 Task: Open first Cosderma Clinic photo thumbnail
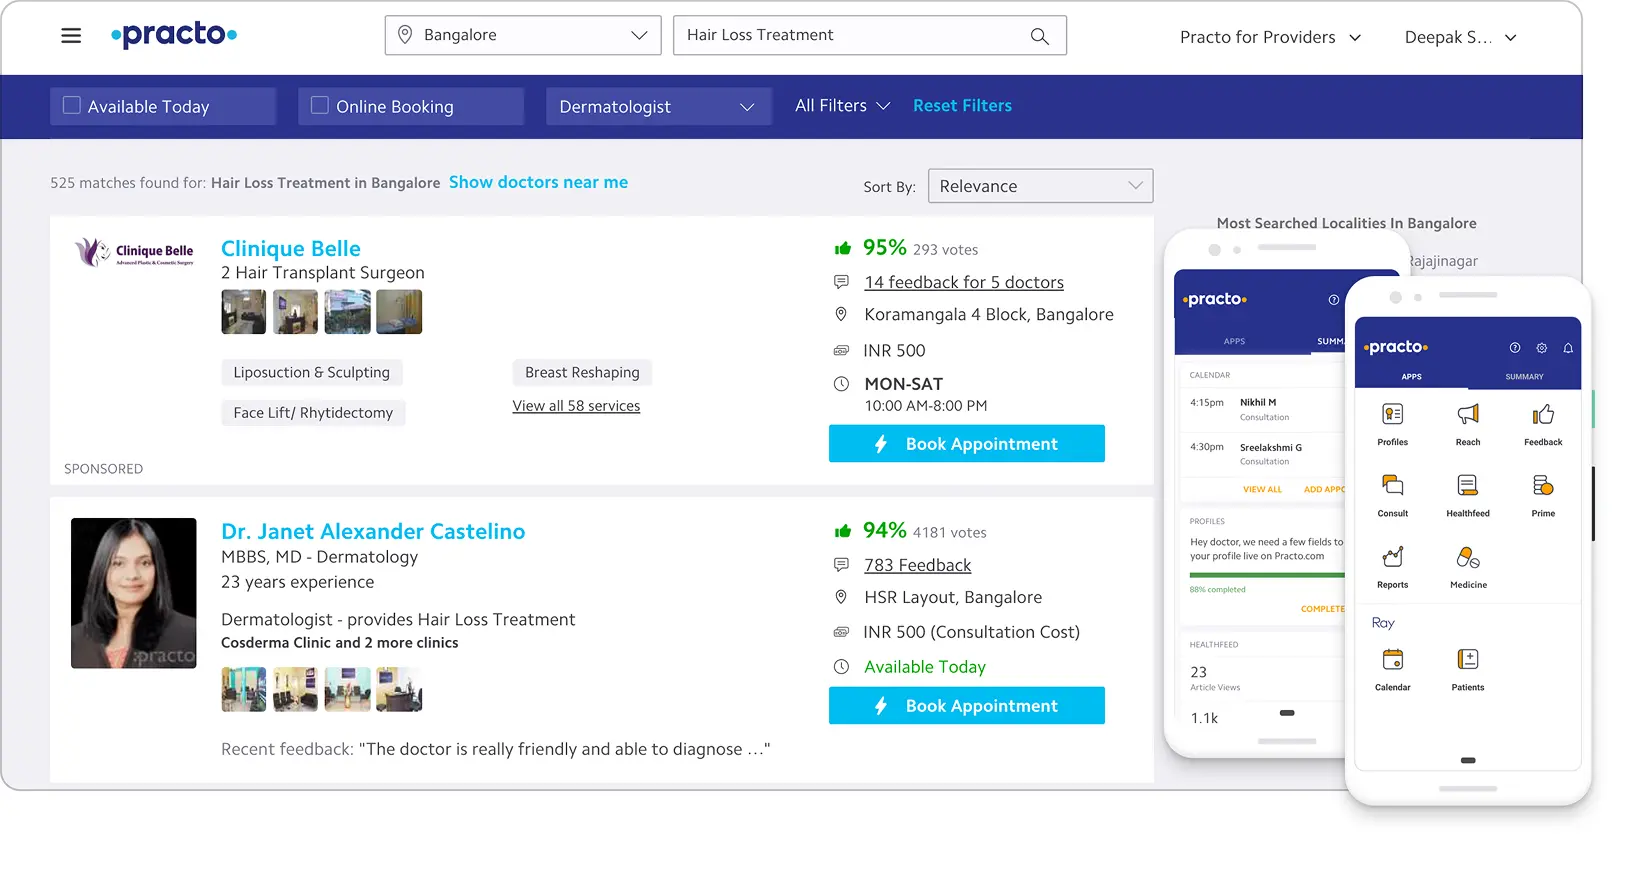(244, 689)
